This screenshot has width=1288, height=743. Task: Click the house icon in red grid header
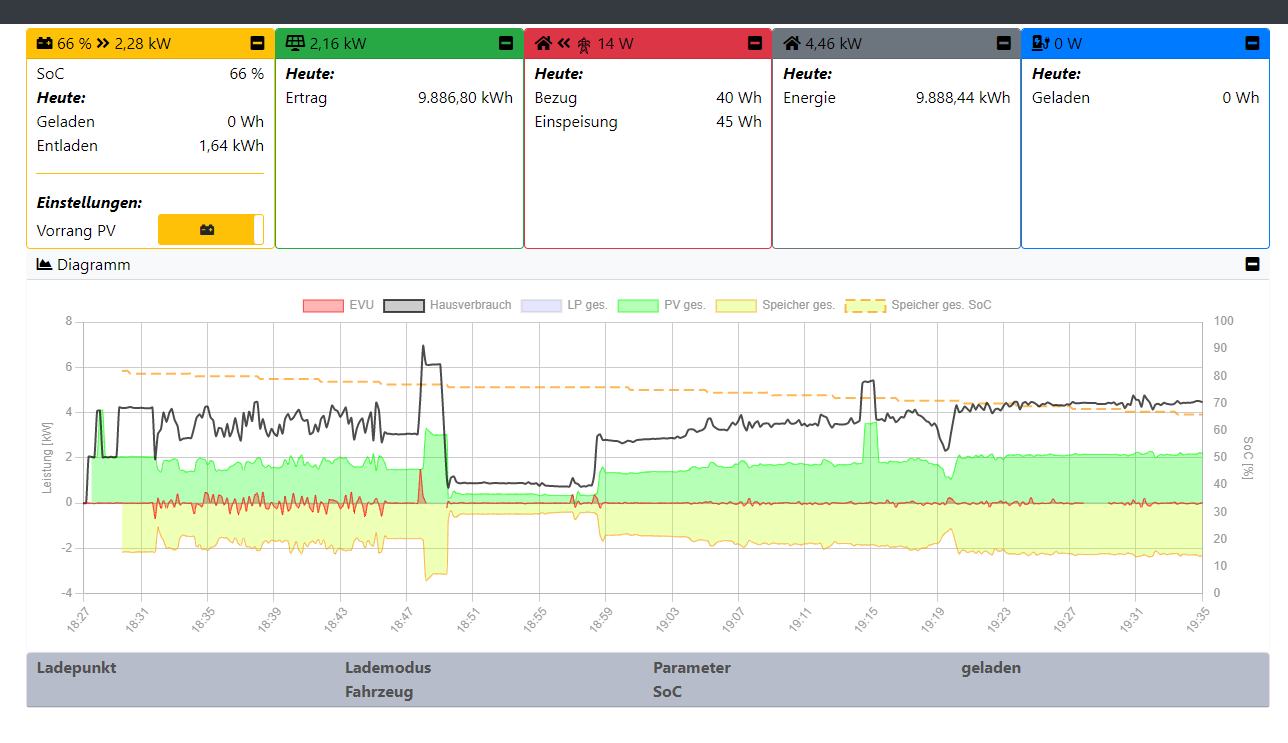tap(544, 43)
